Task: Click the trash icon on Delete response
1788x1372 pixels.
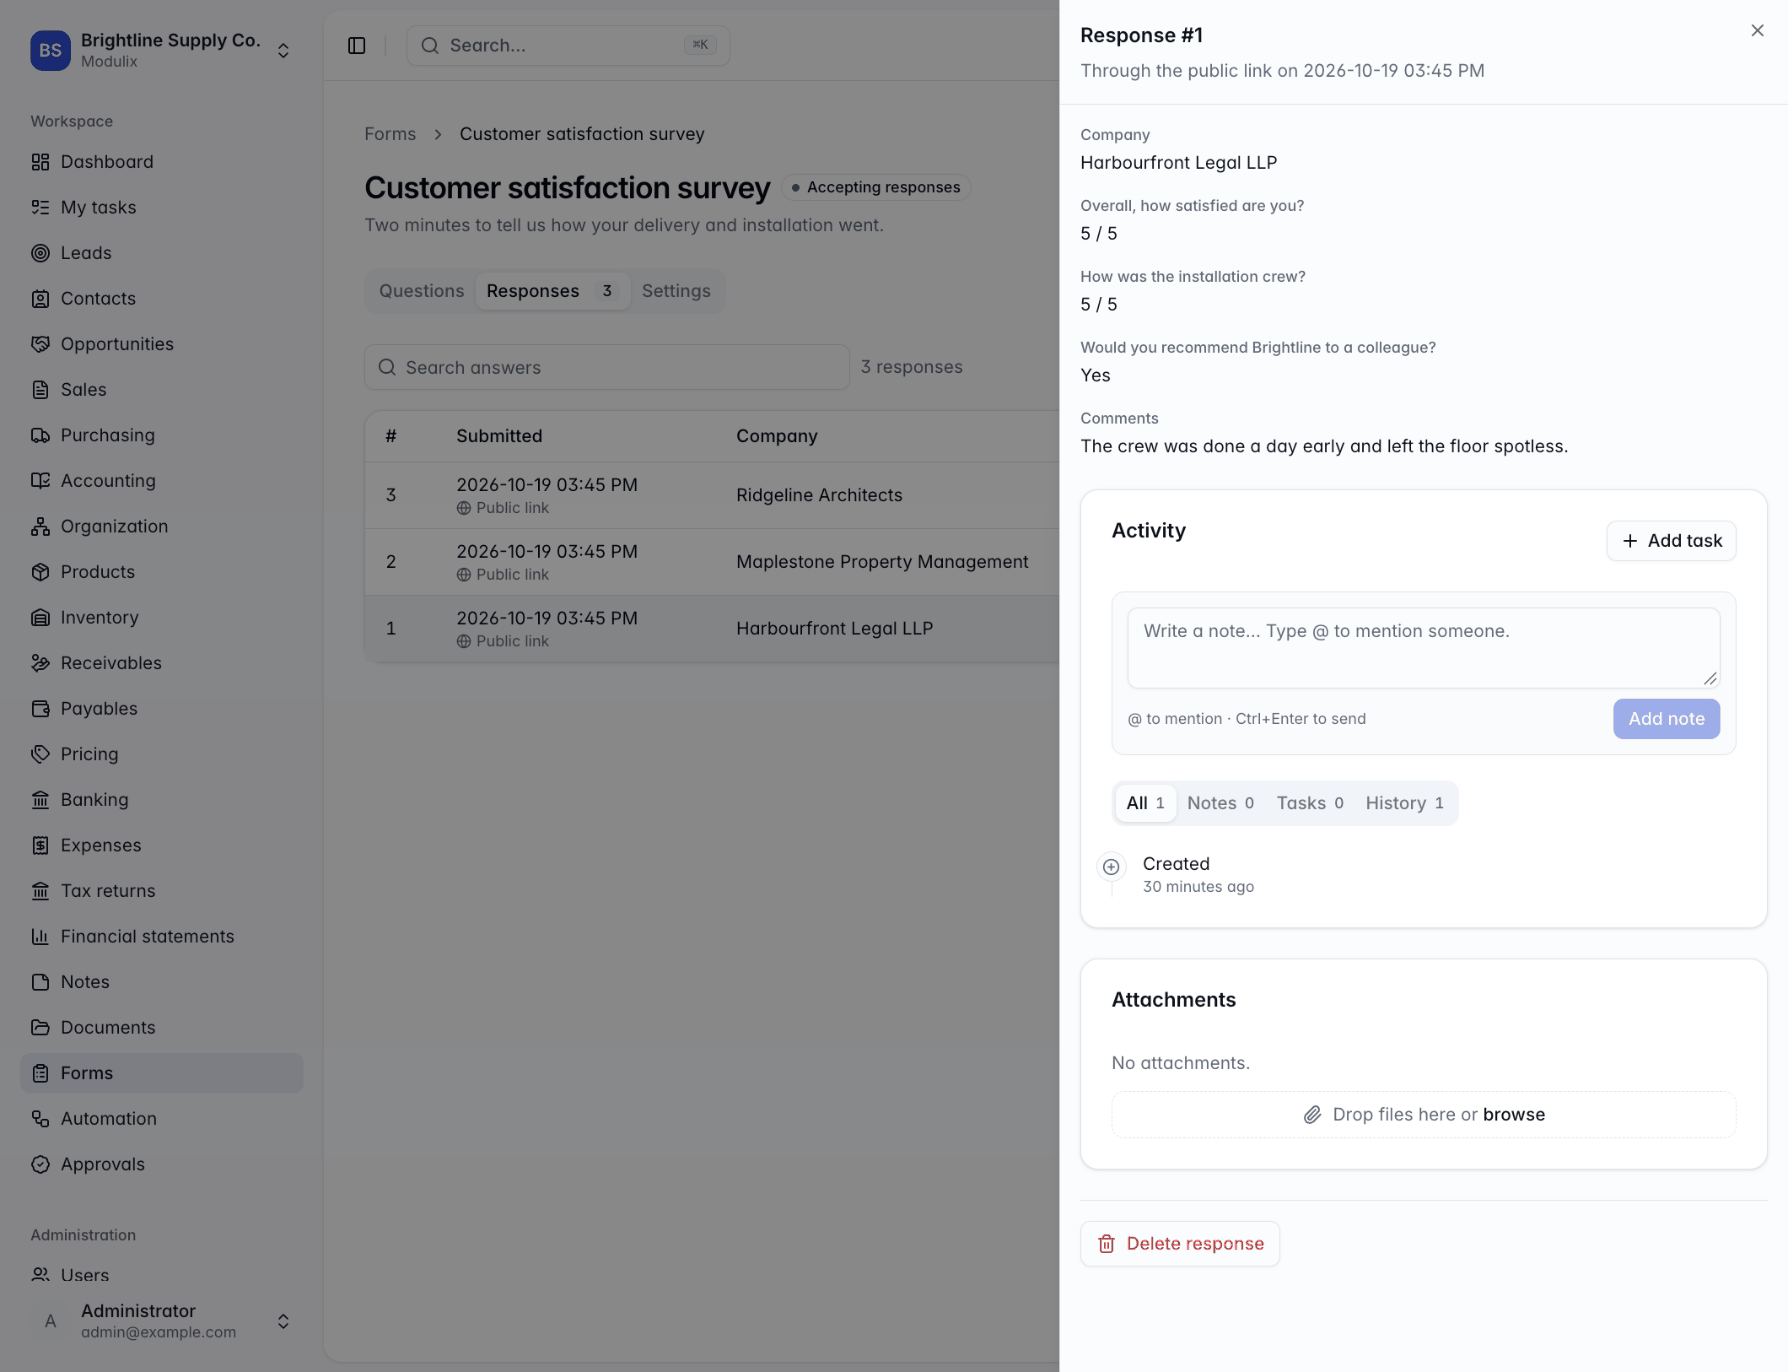Action: tap(1106, 1244)
